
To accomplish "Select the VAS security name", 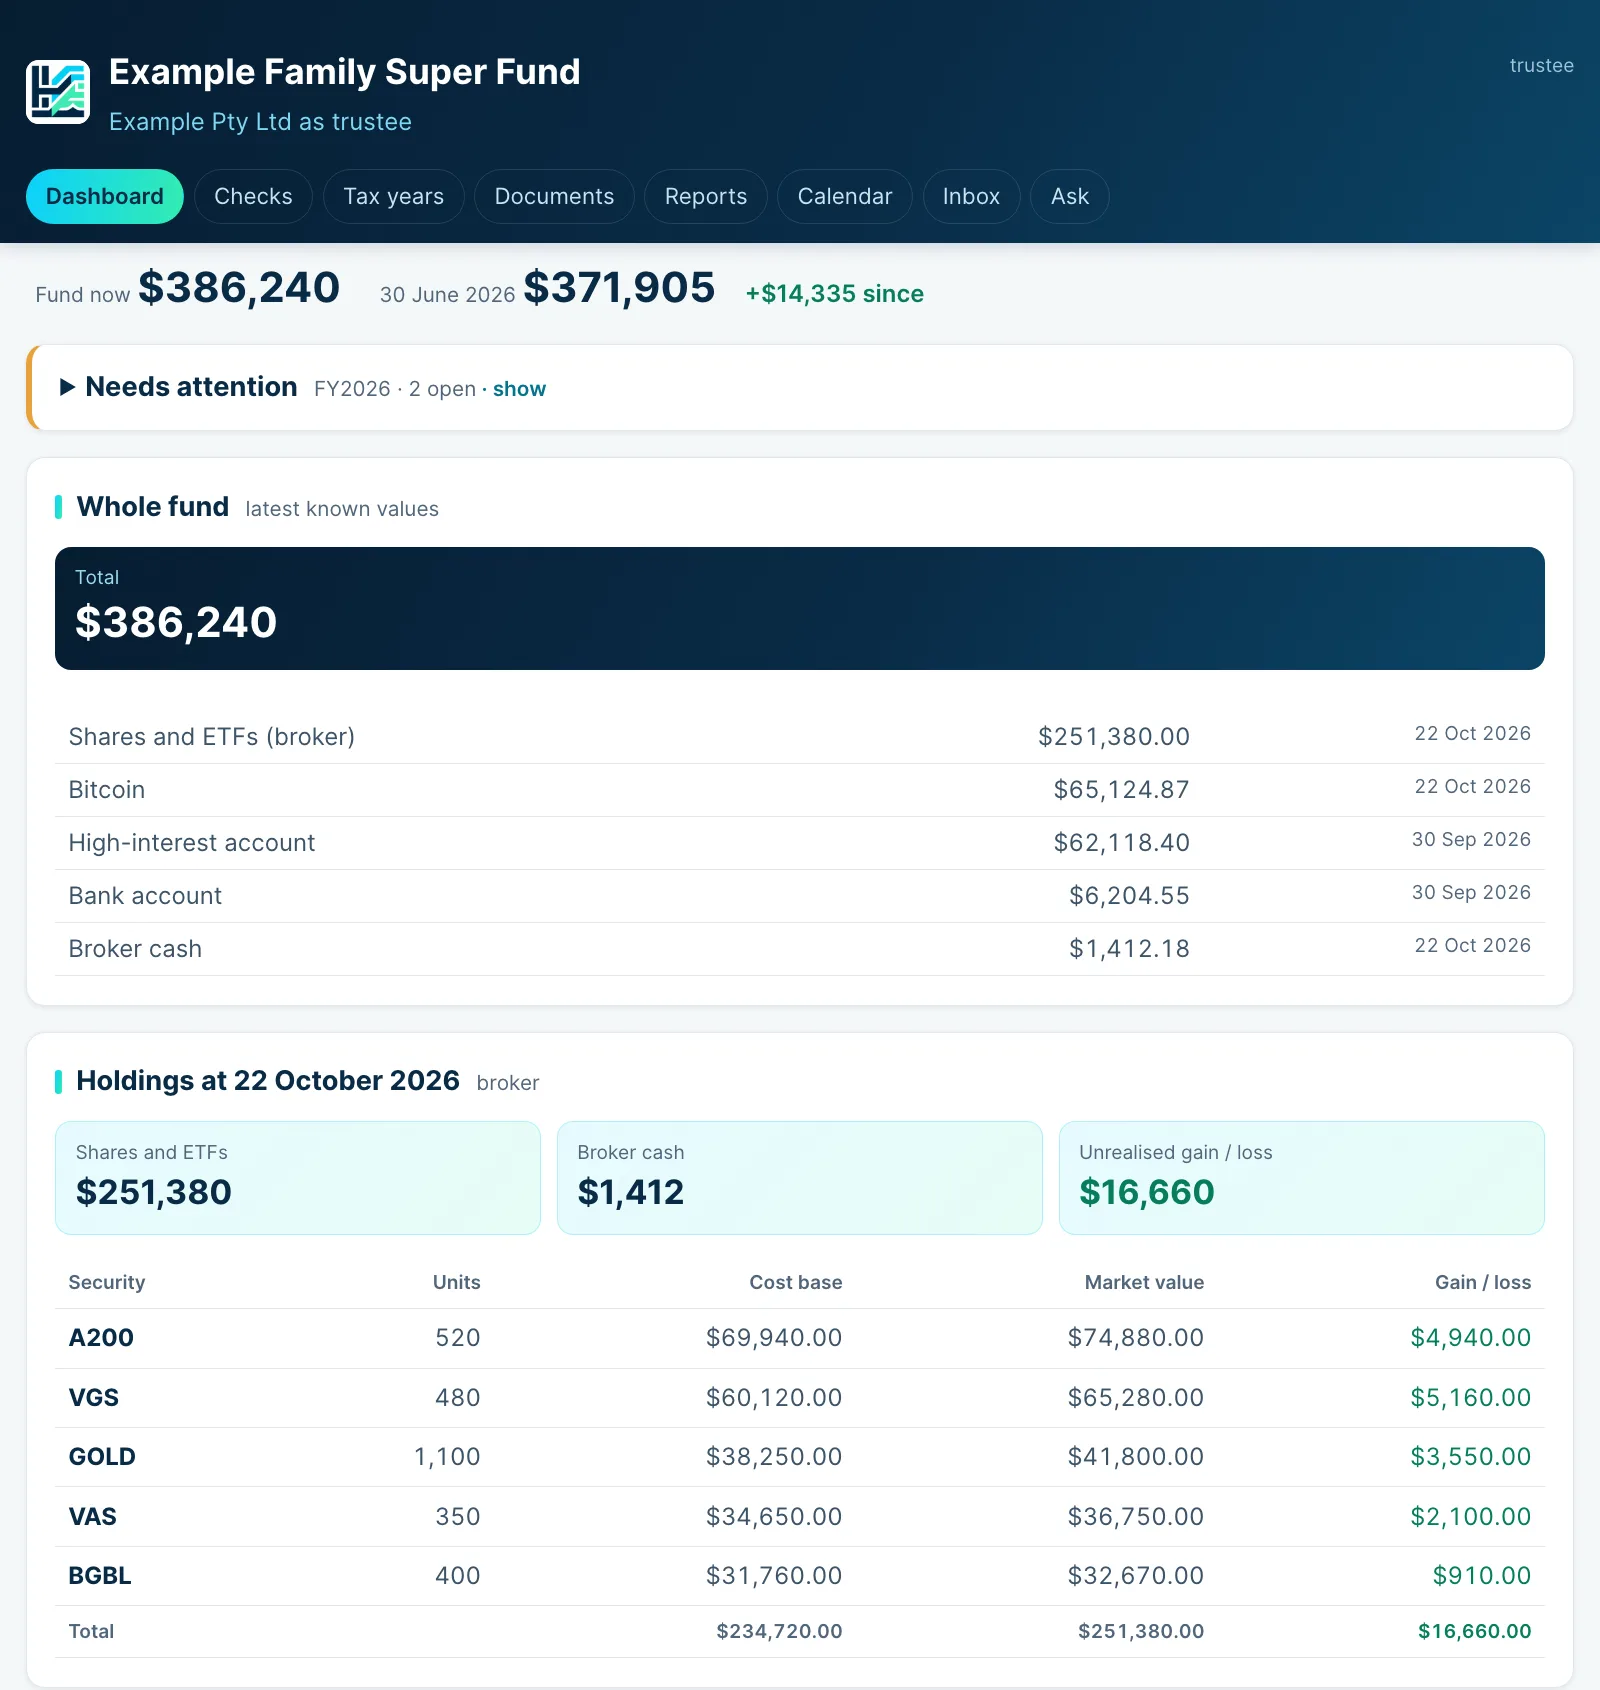I will 93,1517.
